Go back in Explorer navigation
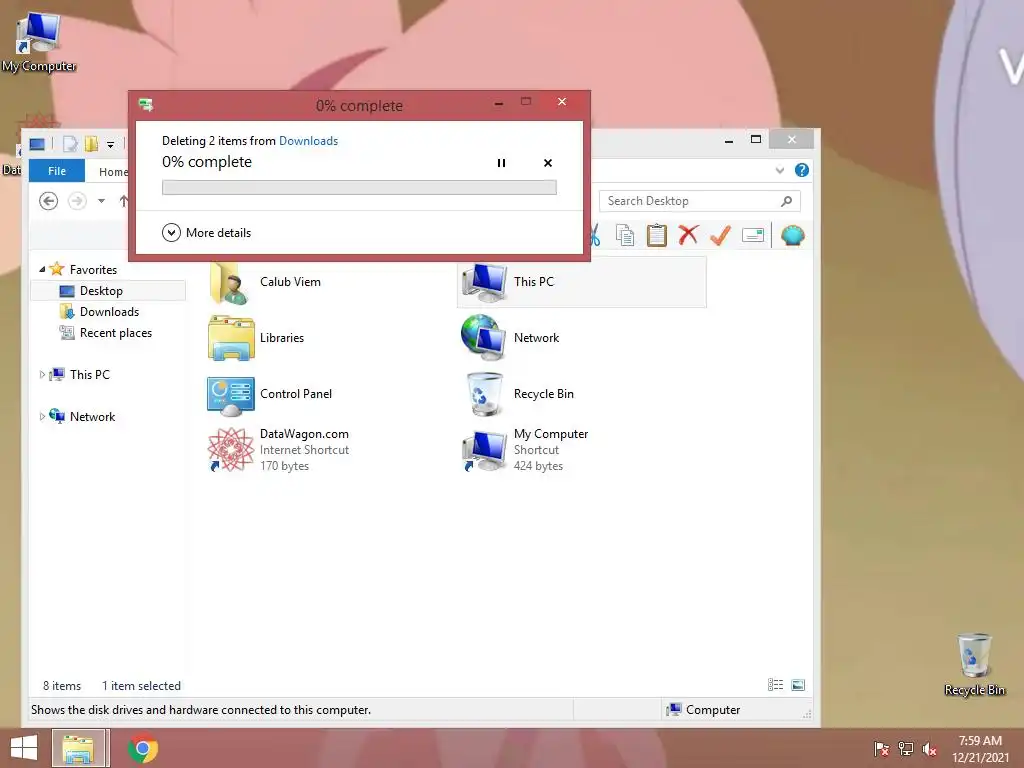The width and height of the screenshot is (1024, 768). [x=48, y=200]
